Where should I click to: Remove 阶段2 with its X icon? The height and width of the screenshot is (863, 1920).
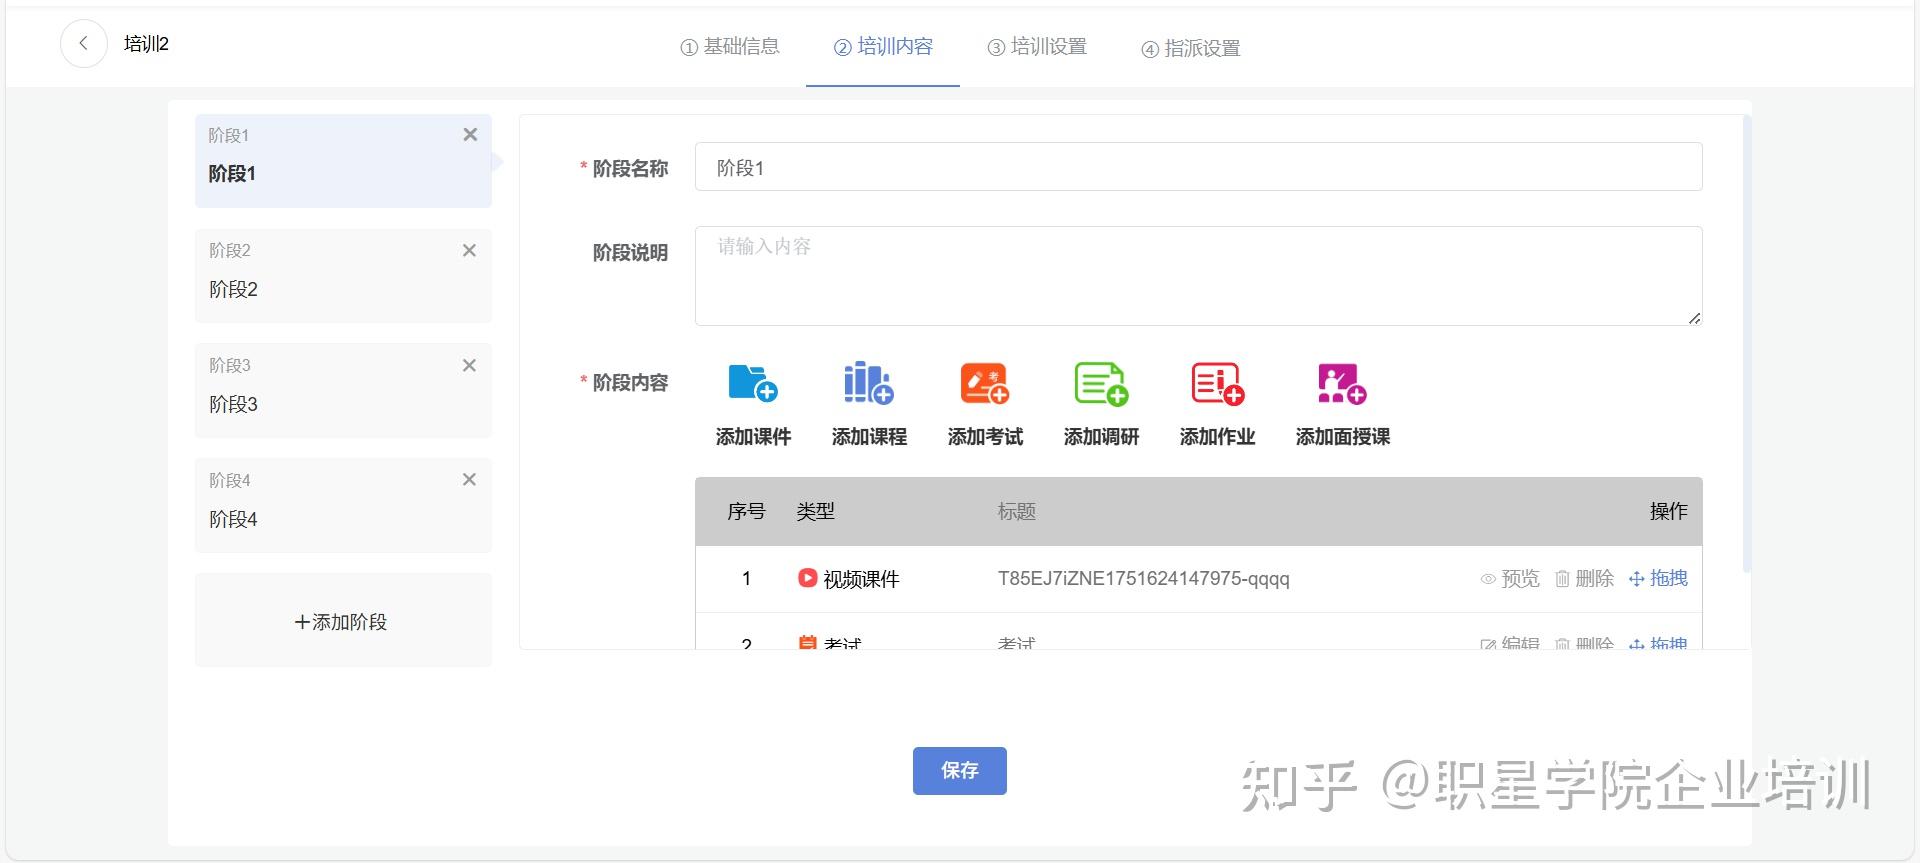click(469, 251)
